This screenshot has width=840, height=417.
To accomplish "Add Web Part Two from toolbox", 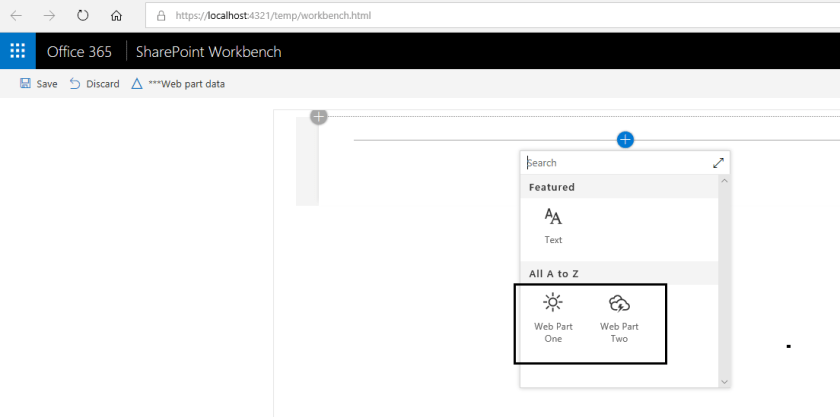I will pyautogui.click(x=619, y=318).
